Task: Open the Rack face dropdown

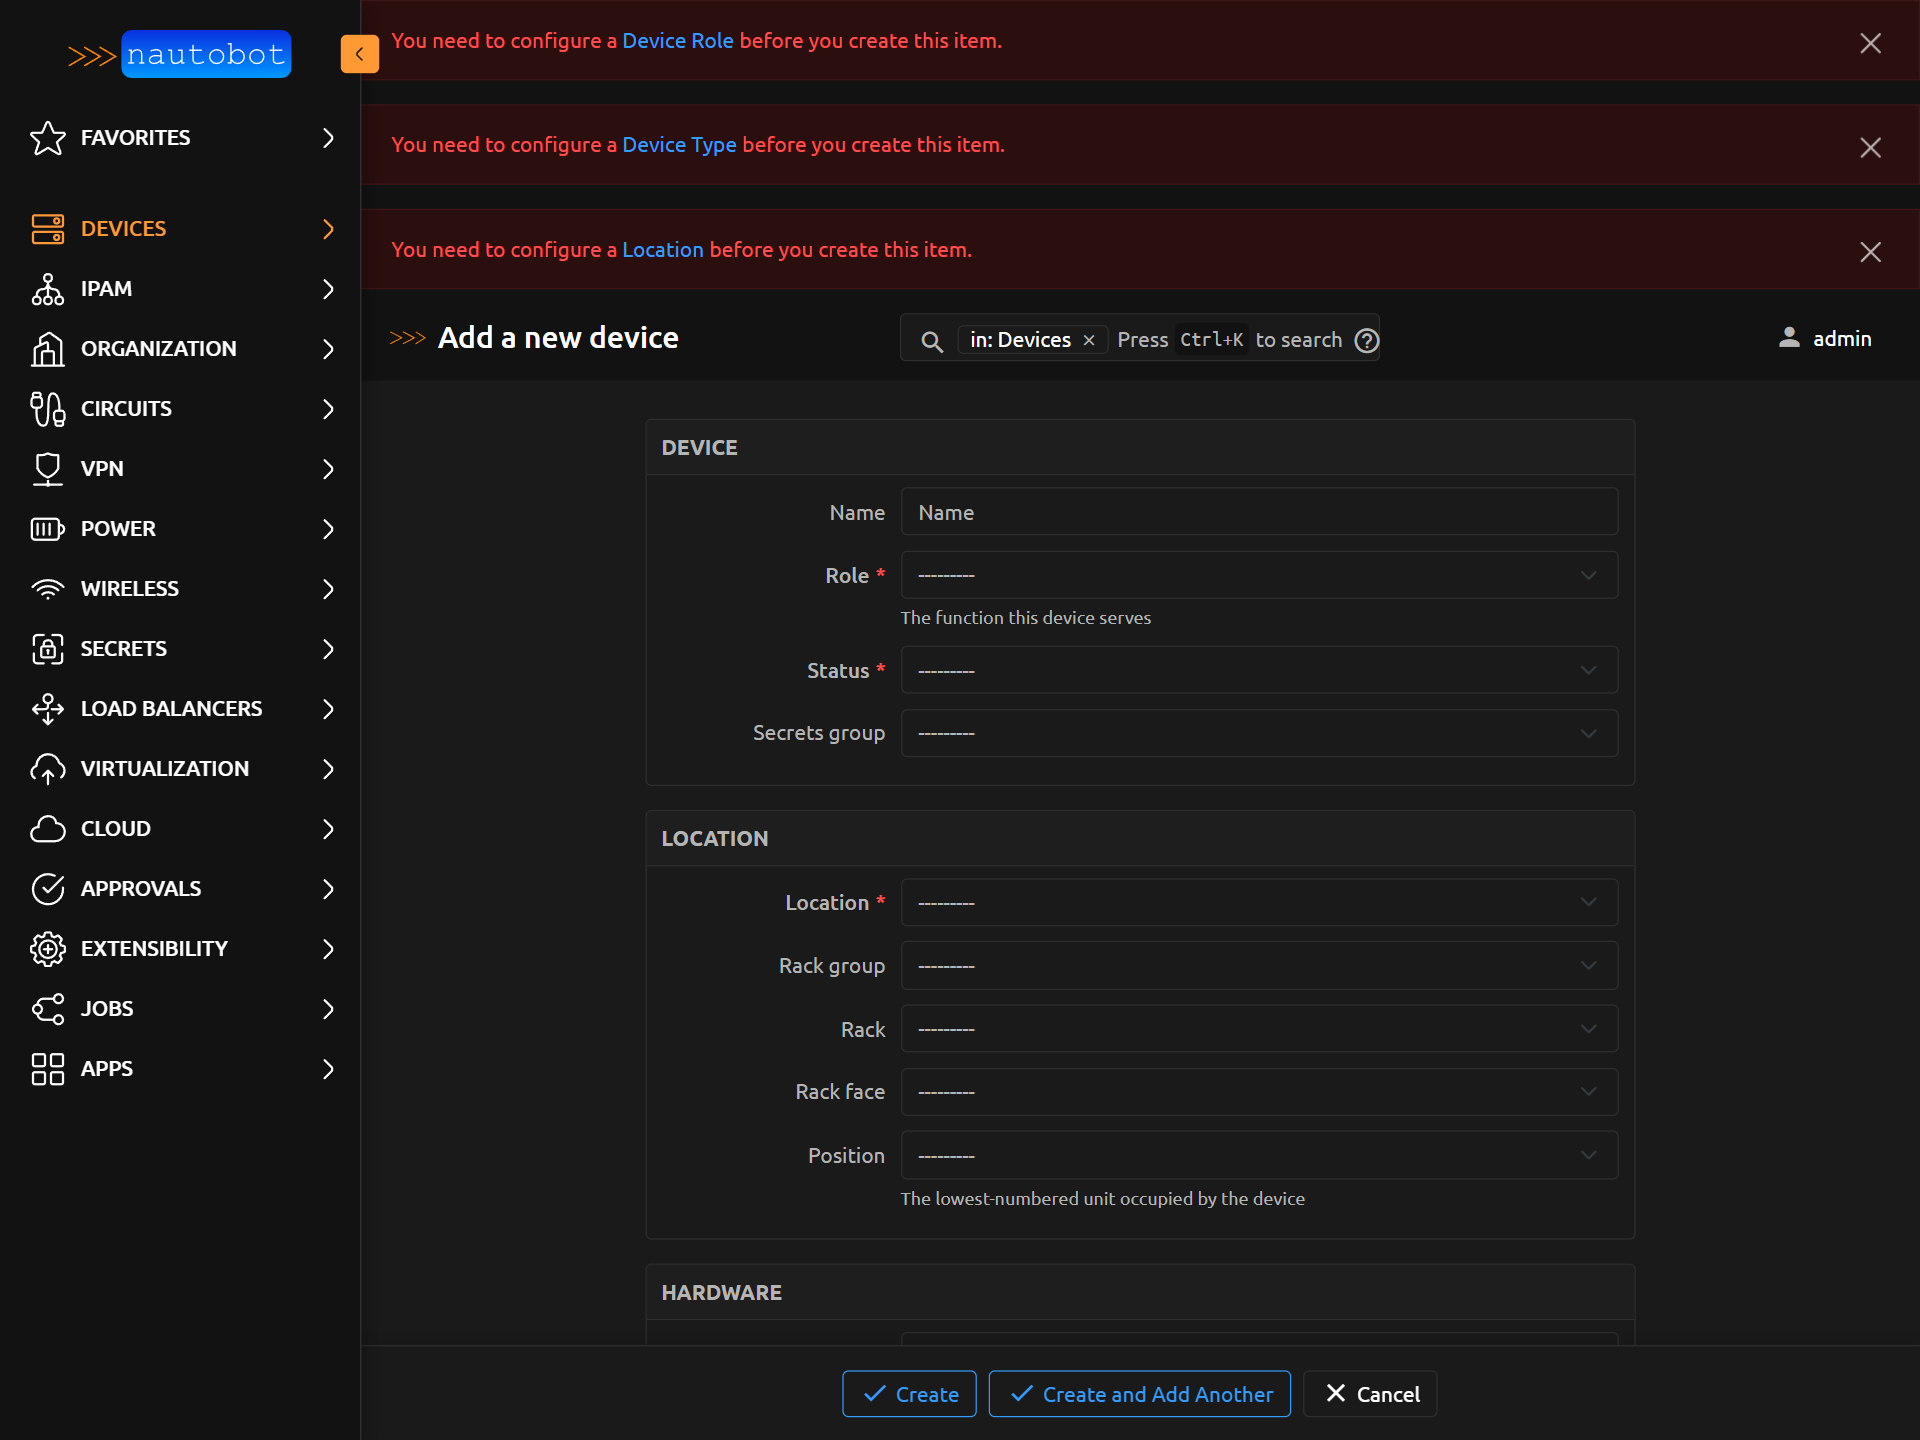Action: pos(1259,1091)
